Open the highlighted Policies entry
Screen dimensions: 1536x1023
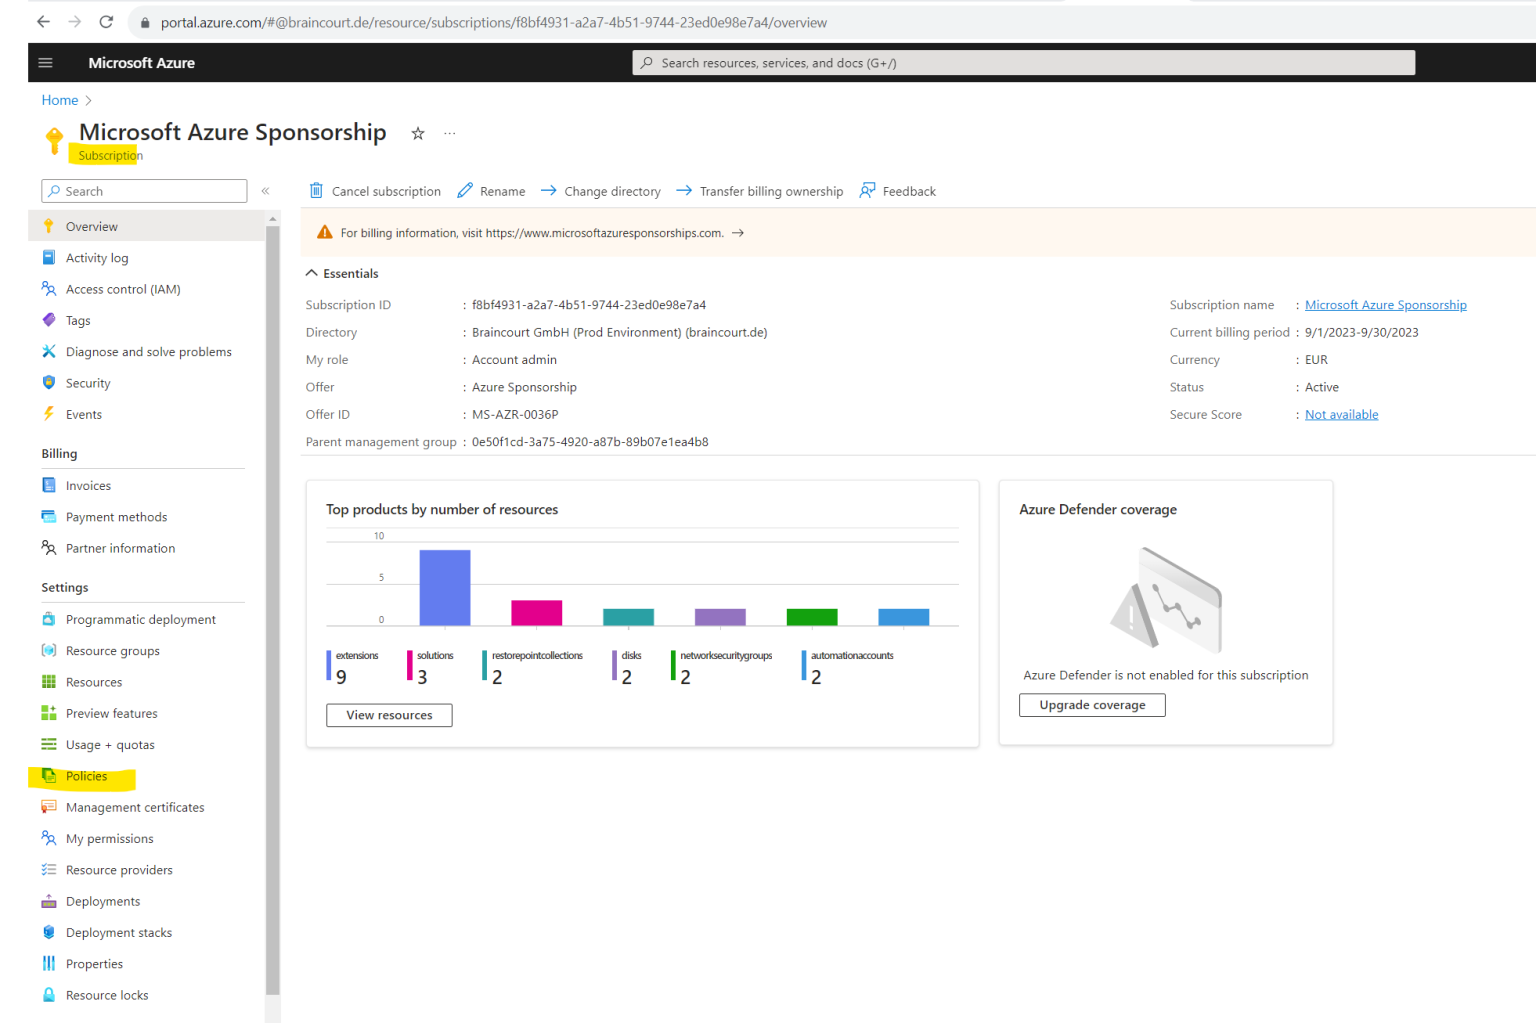[x=86, y=775]
